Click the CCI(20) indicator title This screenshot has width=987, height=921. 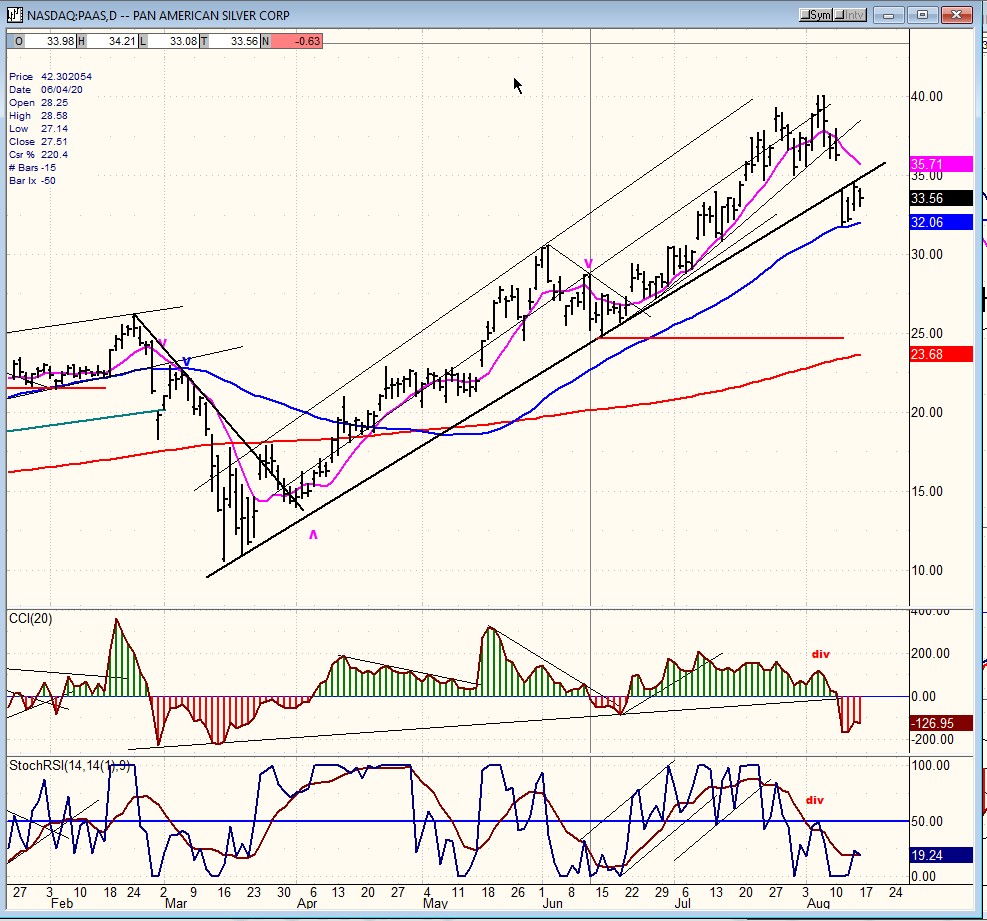point(31,618)
